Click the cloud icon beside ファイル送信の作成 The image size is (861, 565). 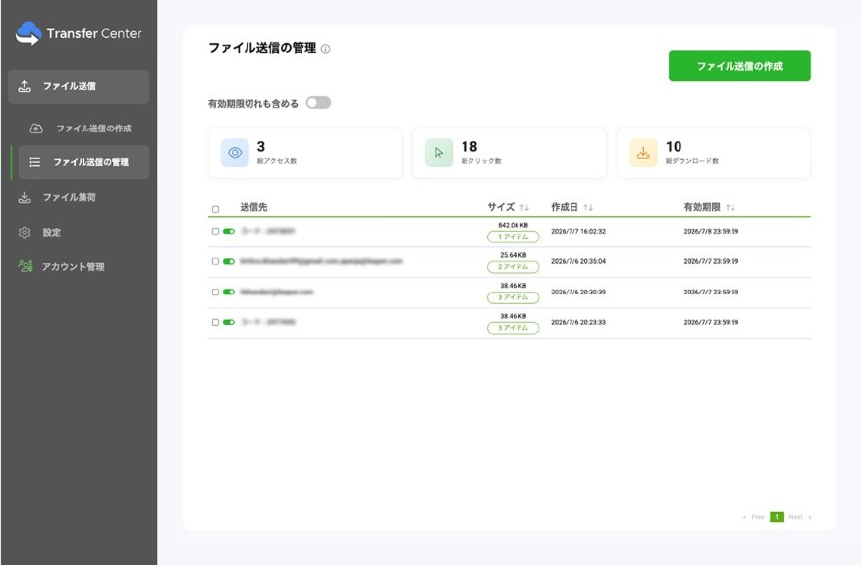[x=36, y=128]
